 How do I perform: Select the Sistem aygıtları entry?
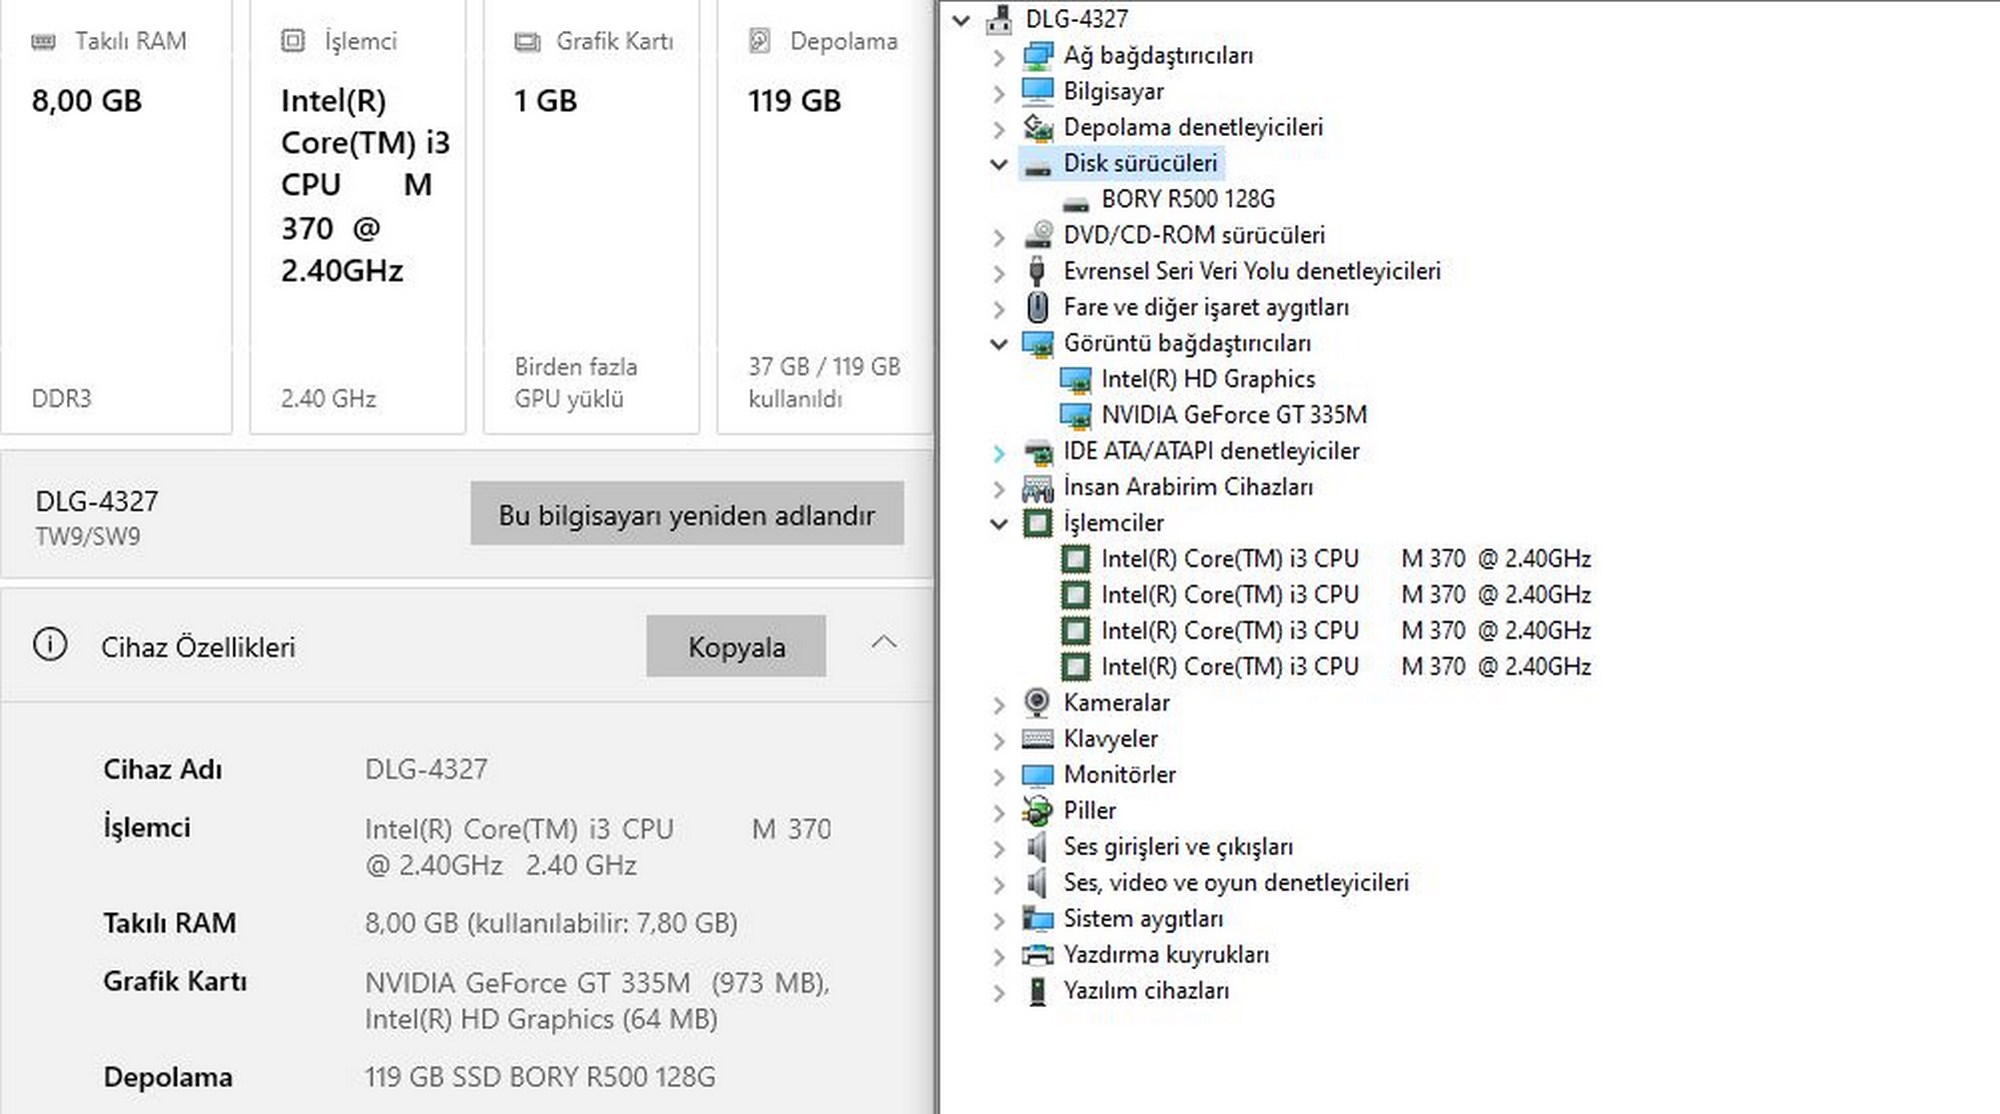[x=1143, y=919]
